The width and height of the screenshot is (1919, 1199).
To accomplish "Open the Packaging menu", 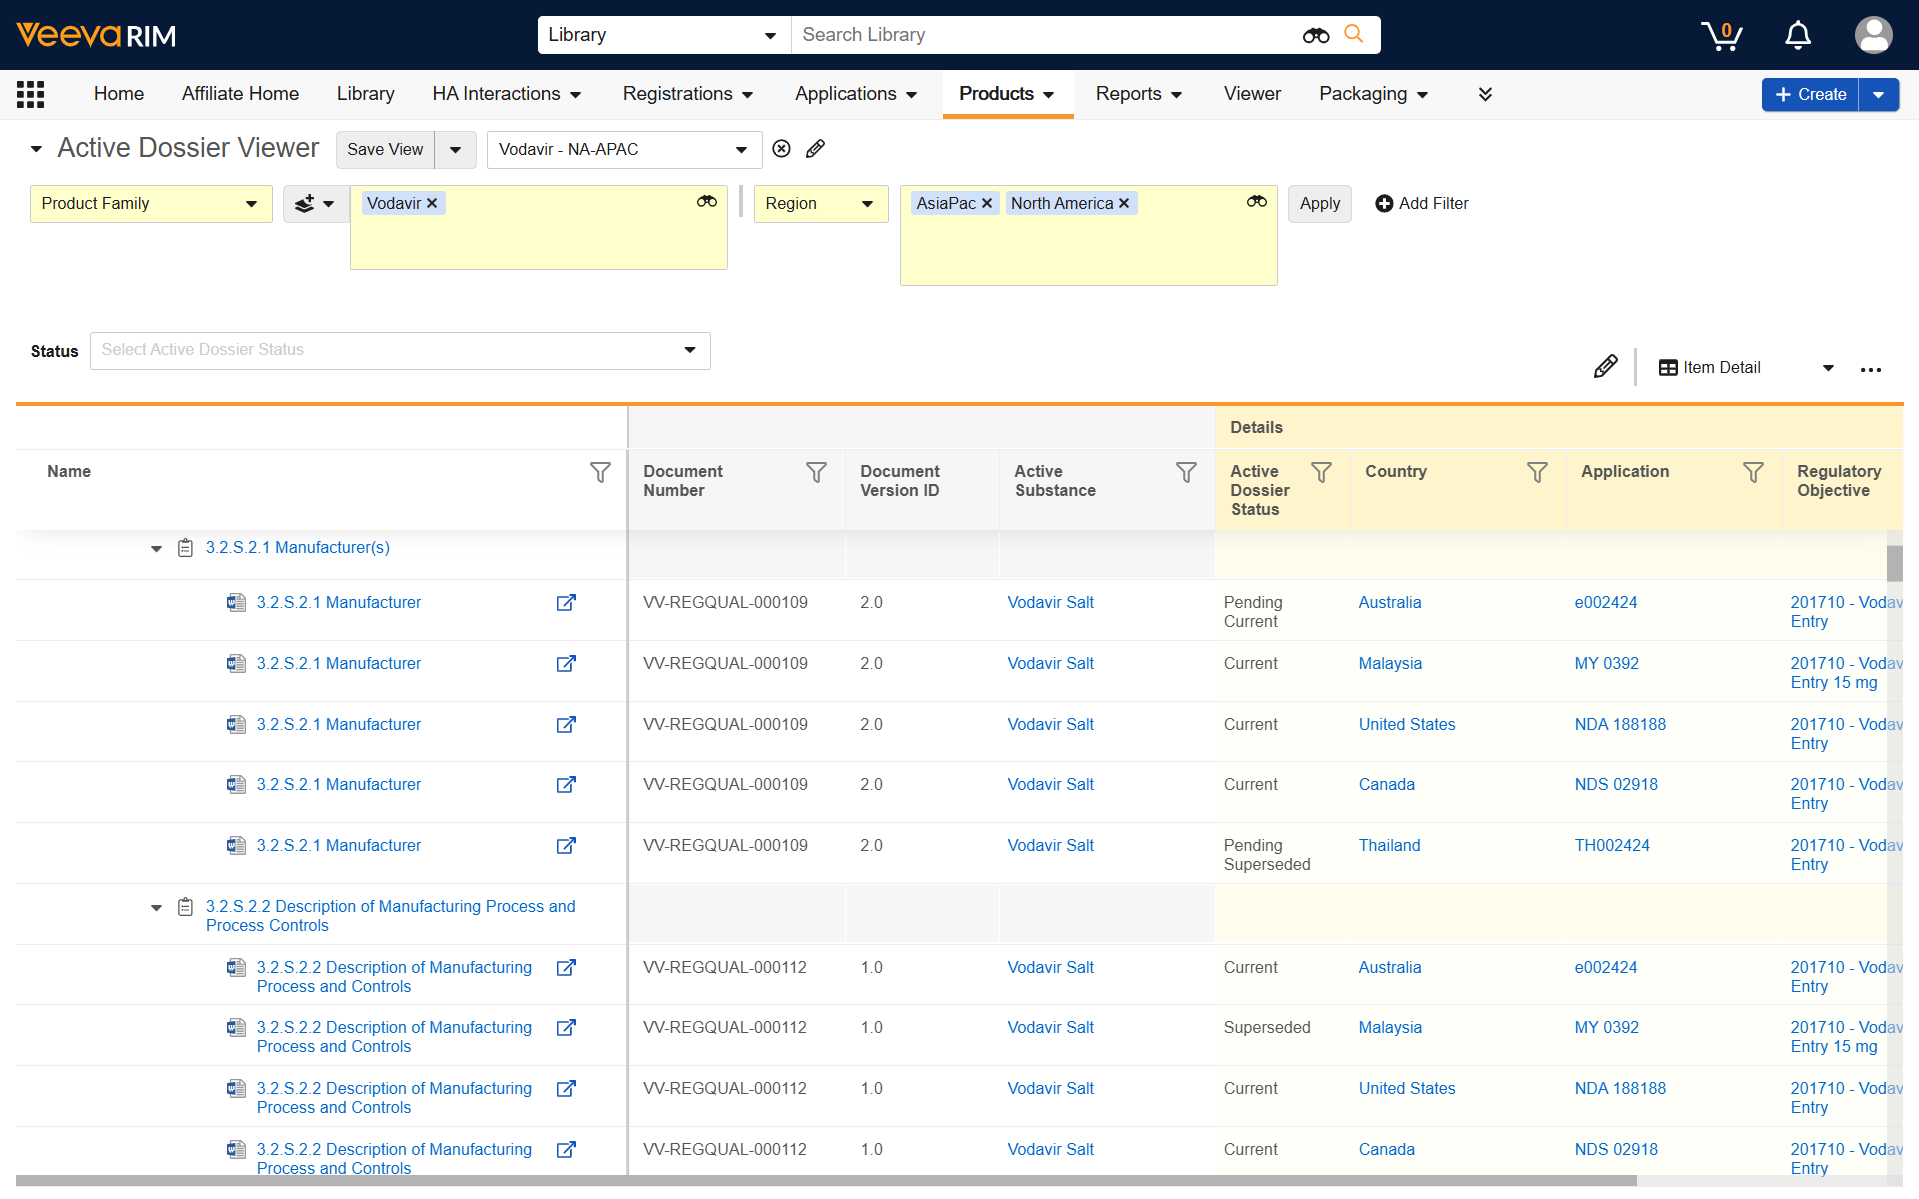I will click(1373, 94).
